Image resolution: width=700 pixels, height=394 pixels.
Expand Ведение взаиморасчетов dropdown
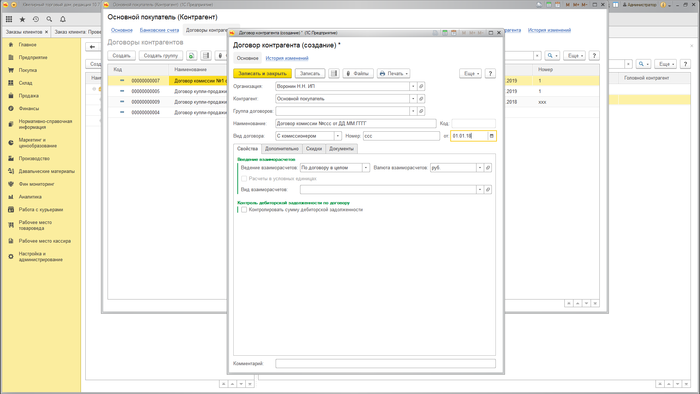point(366,168)
